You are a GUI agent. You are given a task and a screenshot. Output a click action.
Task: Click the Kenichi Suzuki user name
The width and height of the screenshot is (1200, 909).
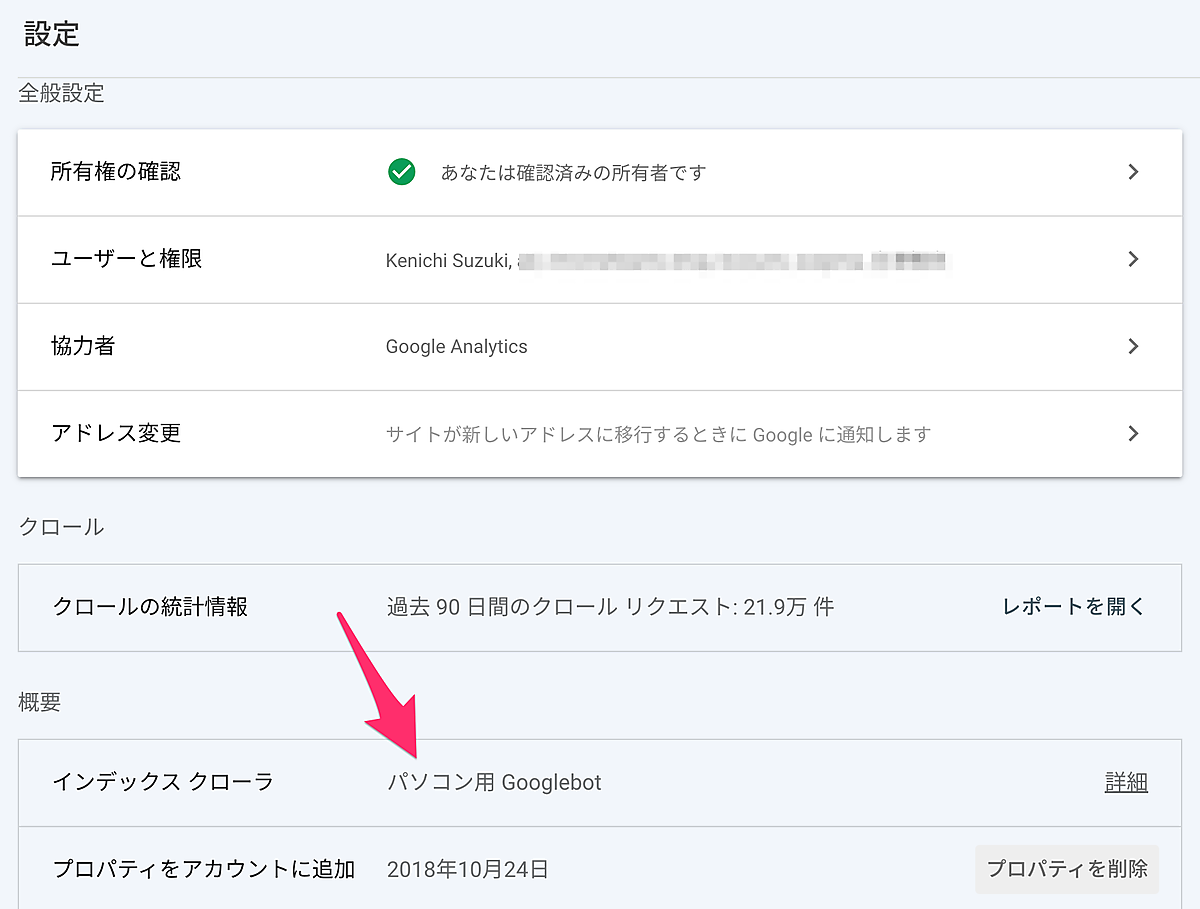449,260
